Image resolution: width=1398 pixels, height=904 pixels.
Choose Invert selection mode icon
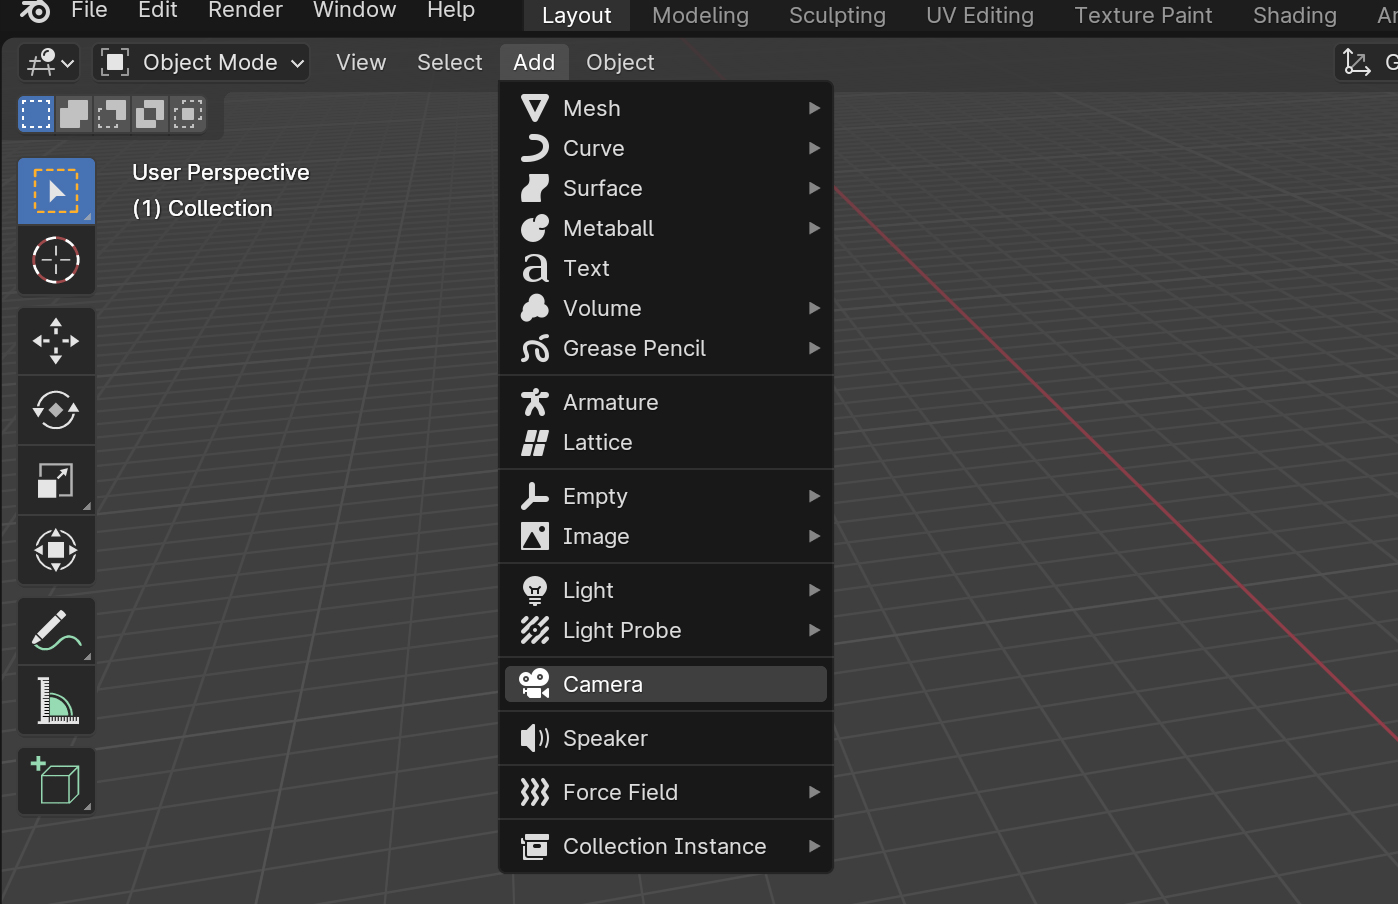150,114
